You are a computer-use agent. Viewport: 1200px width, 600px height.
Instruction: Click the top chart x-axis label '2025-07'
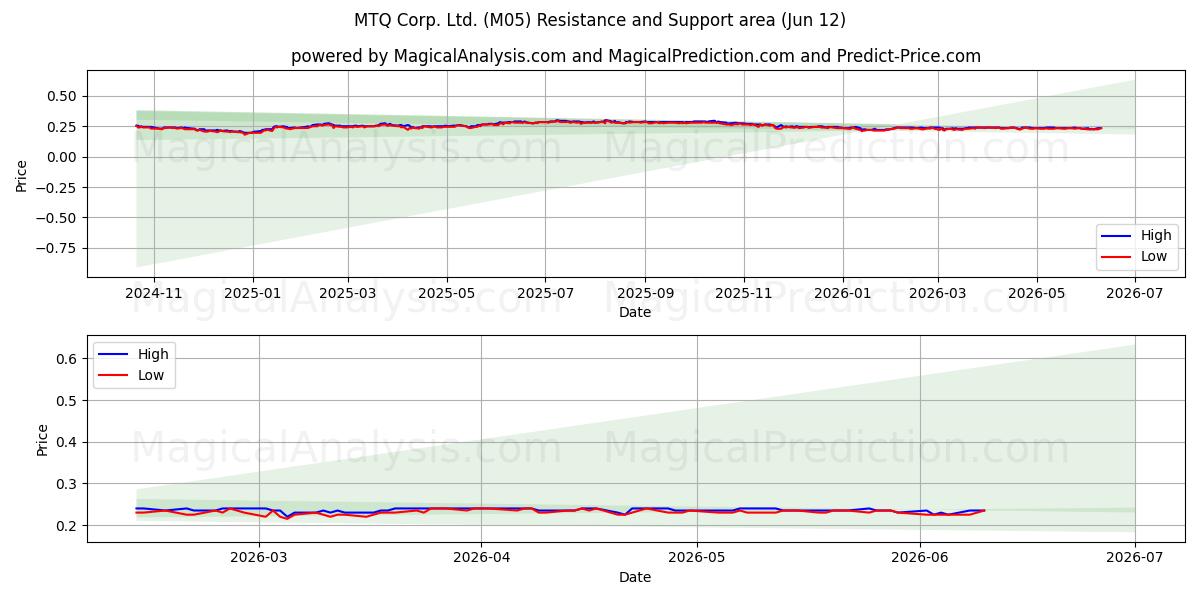[x=545, y=292]
